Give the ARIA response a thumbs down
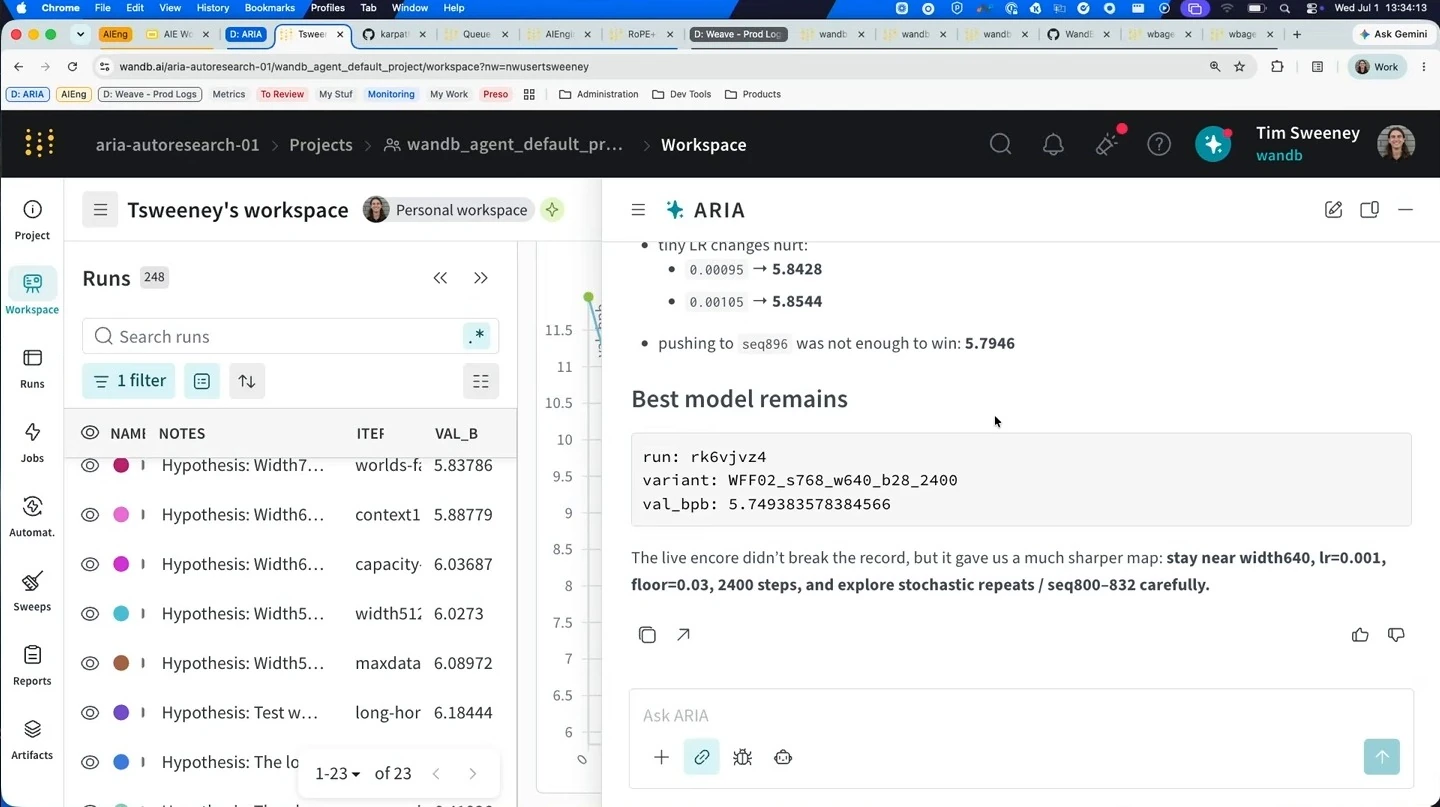Screen dimensions: 1440x807 pos(1396,635)
